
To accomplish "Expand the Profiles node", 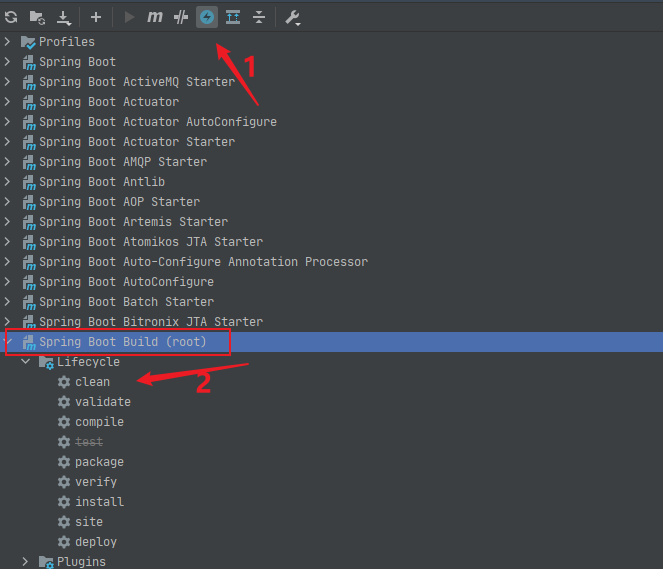I will tap(7, 41).
